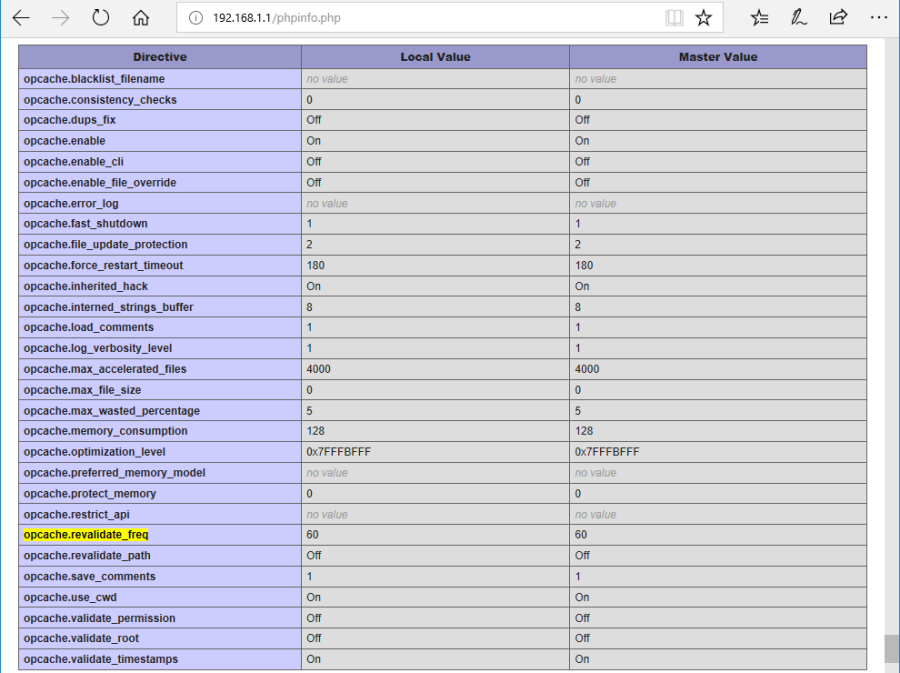Click the address bar URL 192.168.1.1/phpinfo.php

(x=277, y=18)
